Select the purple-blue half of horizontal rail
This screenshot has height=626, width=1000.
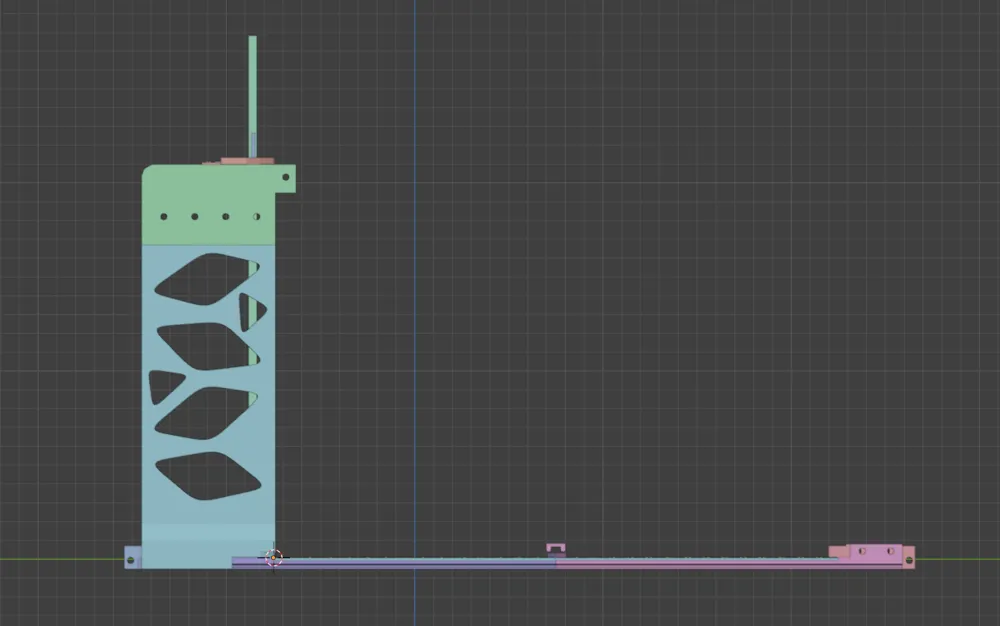[x=394, y=563]
